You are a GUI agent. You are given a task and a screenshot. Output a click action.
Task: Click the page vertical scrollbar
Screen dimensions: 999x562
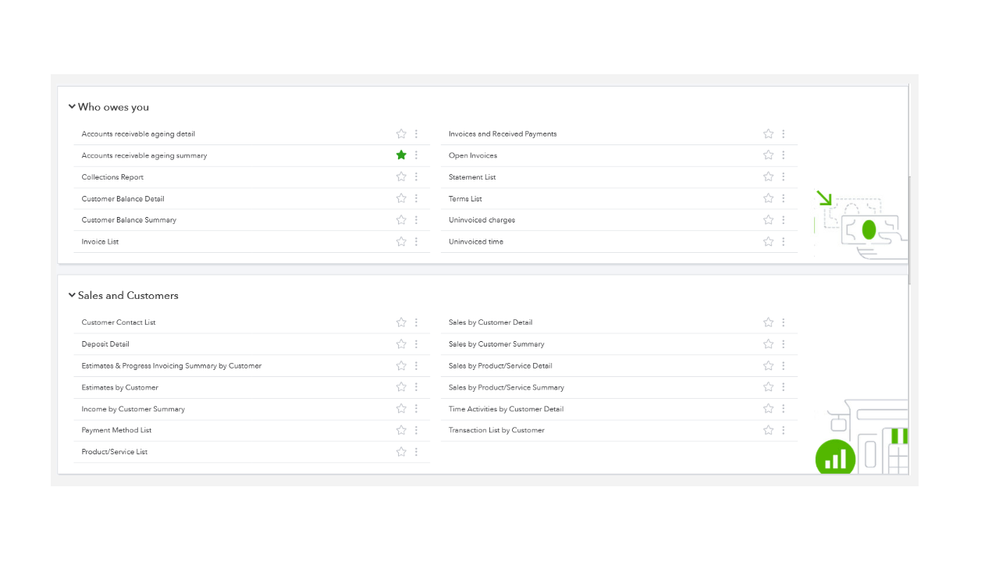tap(909, 230)
